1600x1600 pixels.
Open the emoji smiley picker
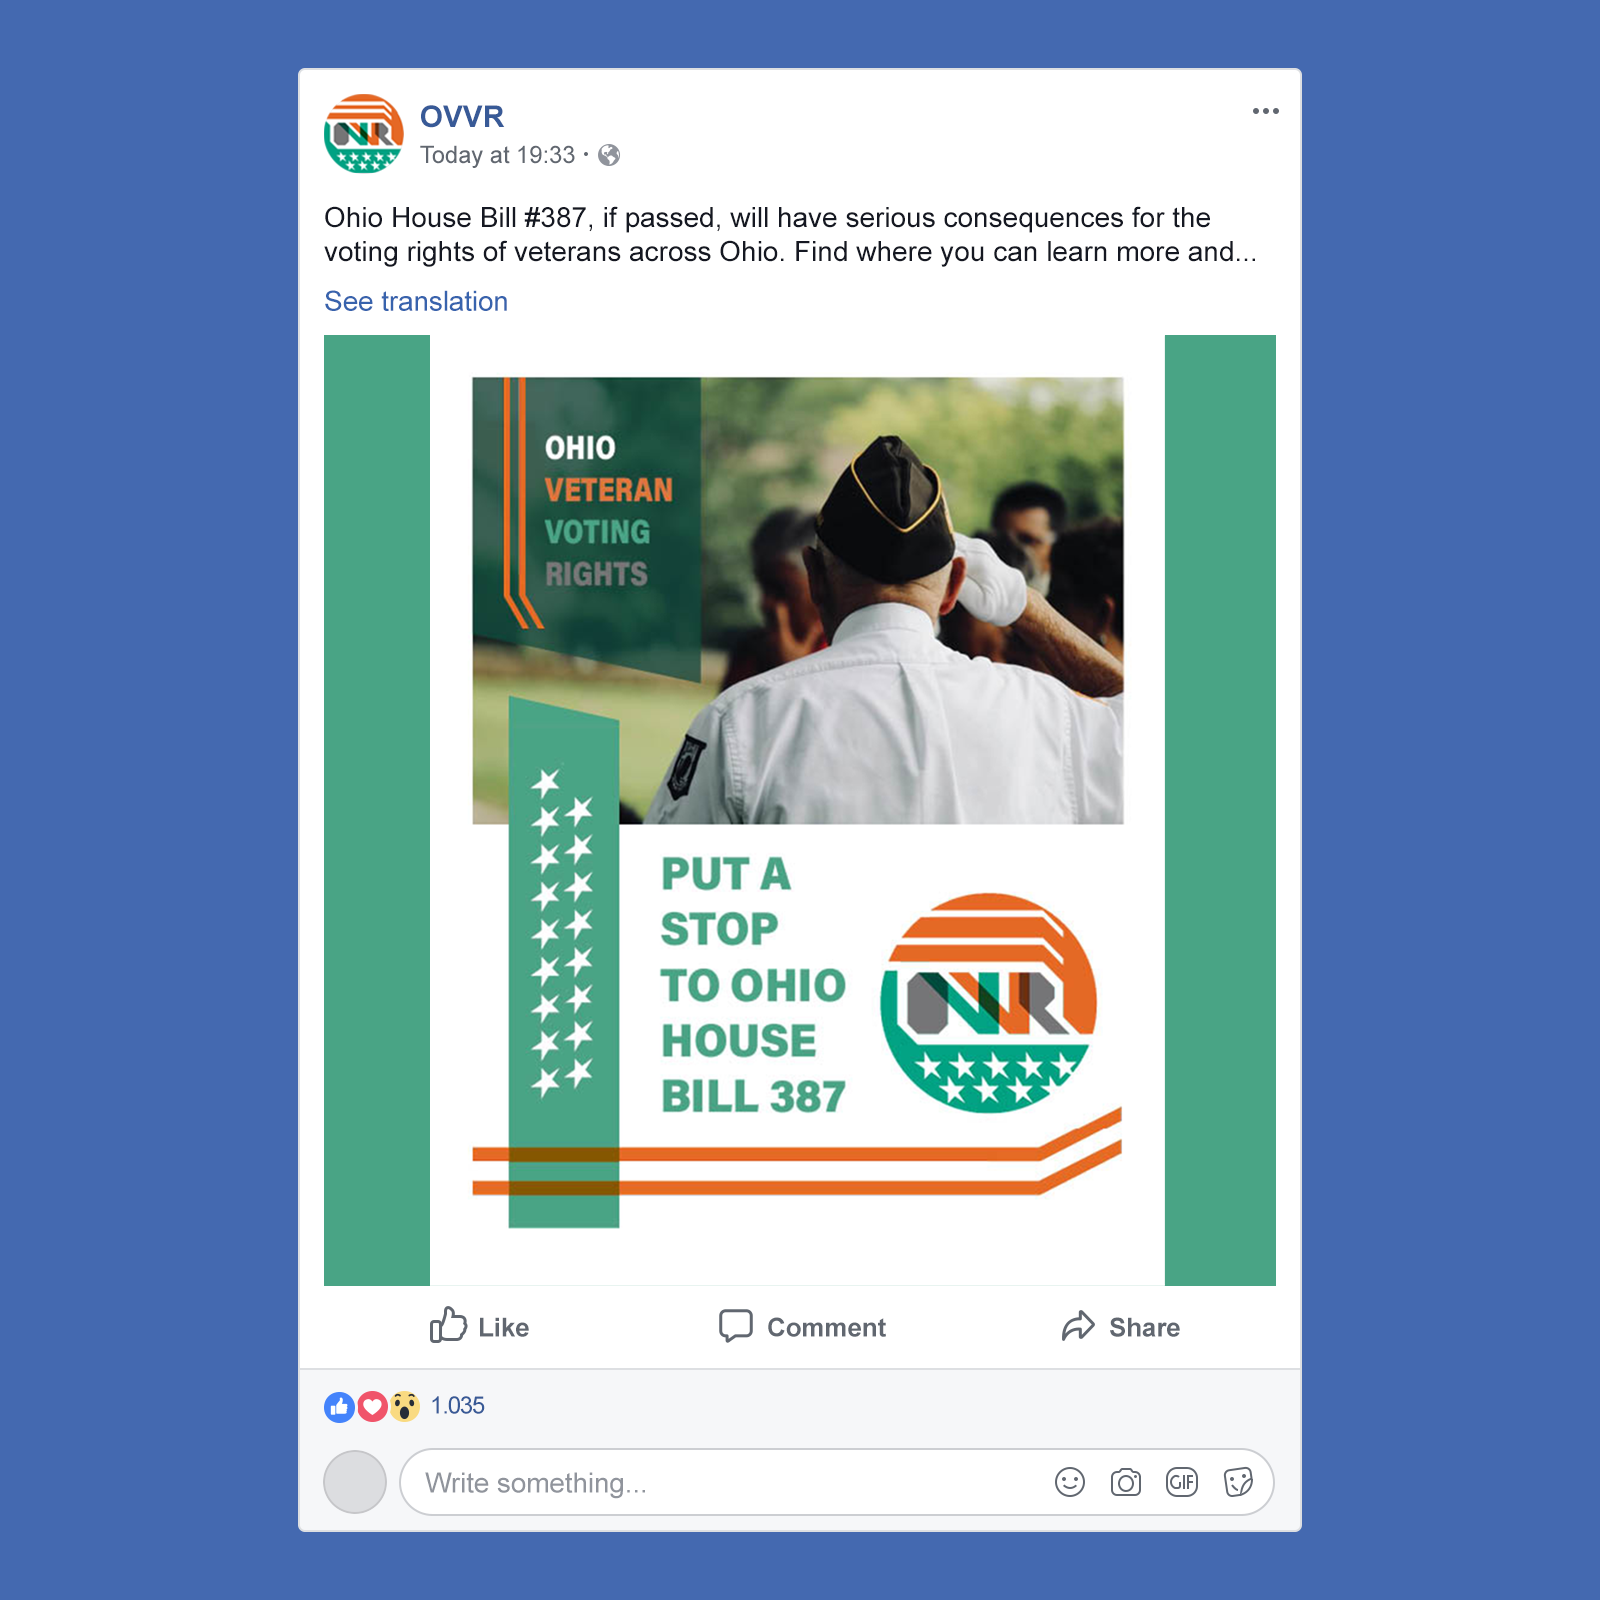pyautogui.click(x=1070, y=1482)
